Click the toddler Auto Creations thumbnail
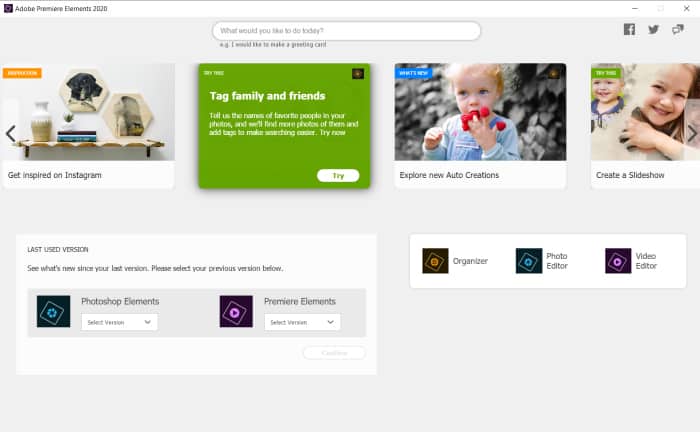This screenshot has height=432, width=700. point(480,112)
